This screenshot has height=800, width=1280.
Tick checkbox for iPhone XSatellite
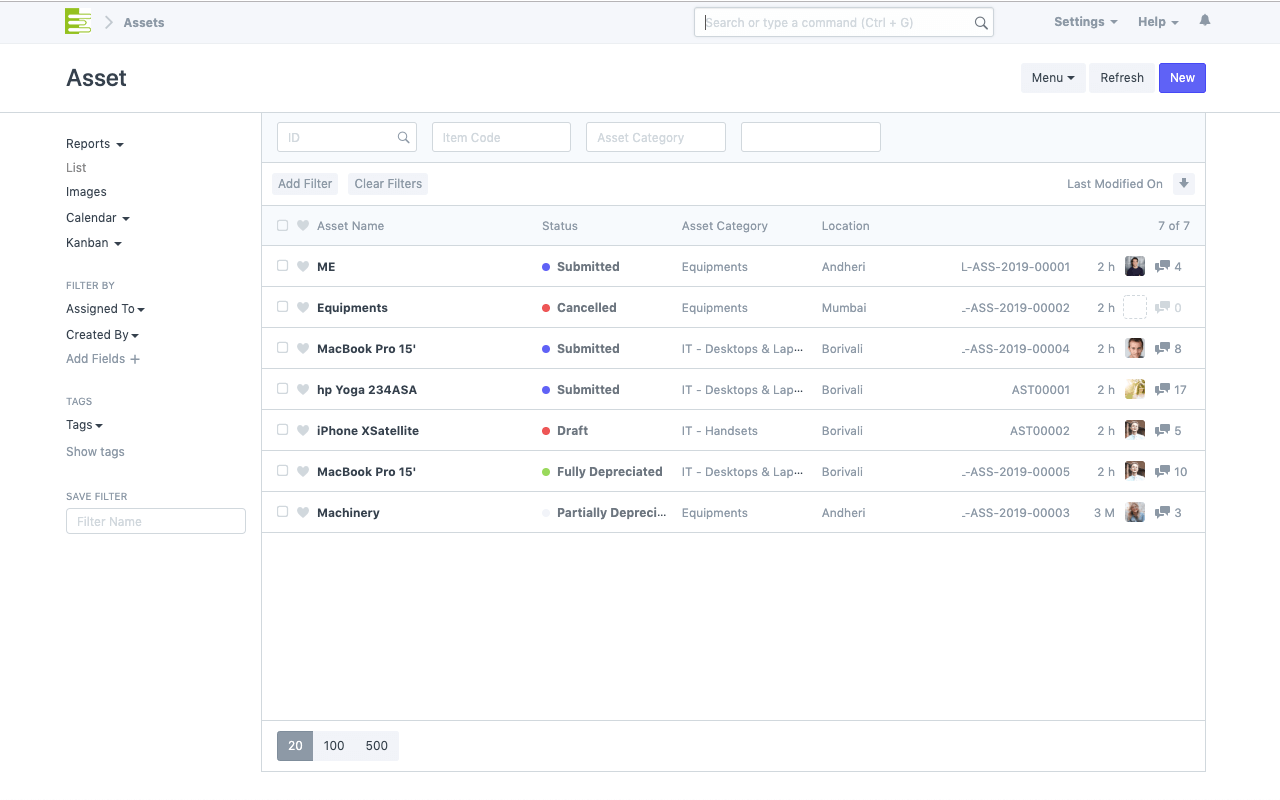click(283, 431)
